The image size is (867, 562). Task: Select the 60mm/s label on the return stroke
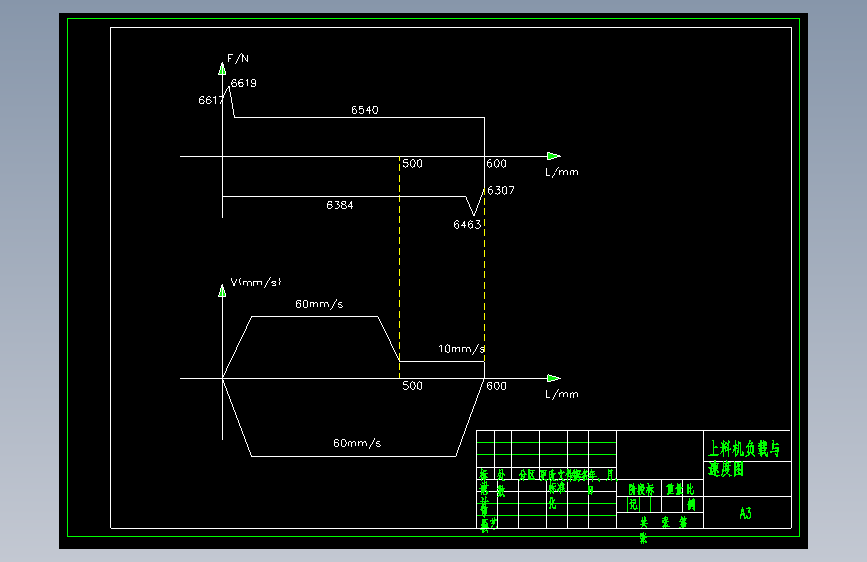coord(357,443)
